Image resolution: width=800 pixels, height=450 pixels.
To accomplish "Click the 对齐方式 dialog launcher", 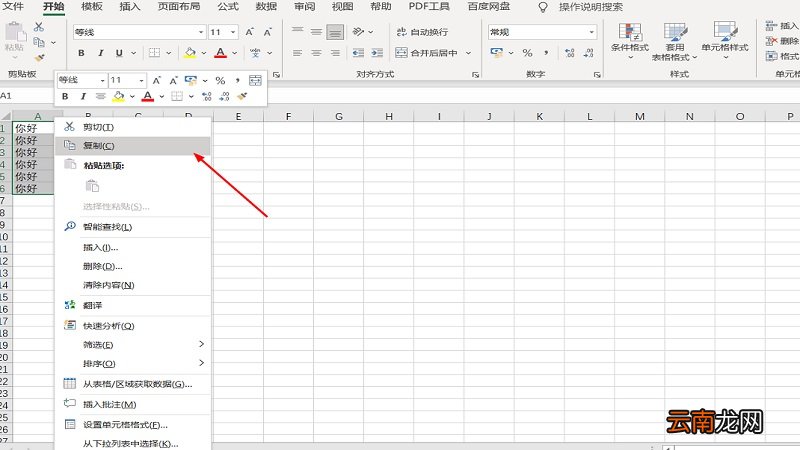I will [x=476, y=75].
